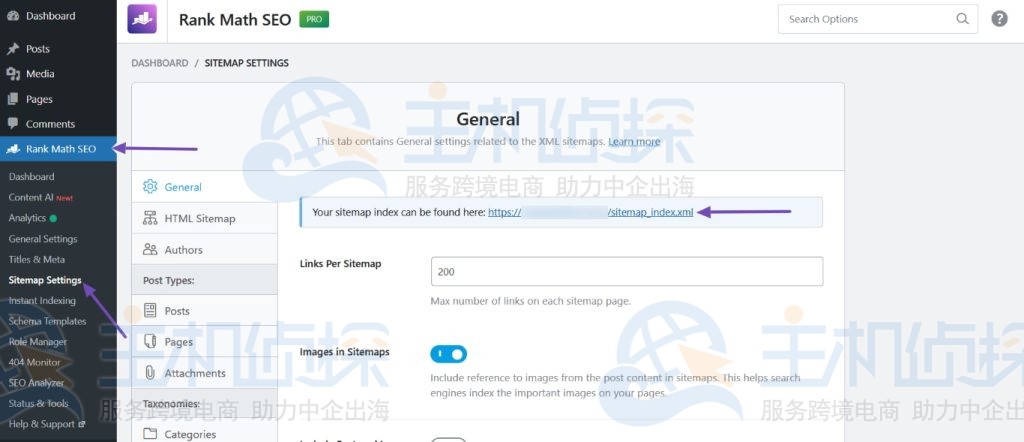Screen dimensions: 1024x442
Task: Open General Settings submenu item
Action: click(x=43, y=239)
